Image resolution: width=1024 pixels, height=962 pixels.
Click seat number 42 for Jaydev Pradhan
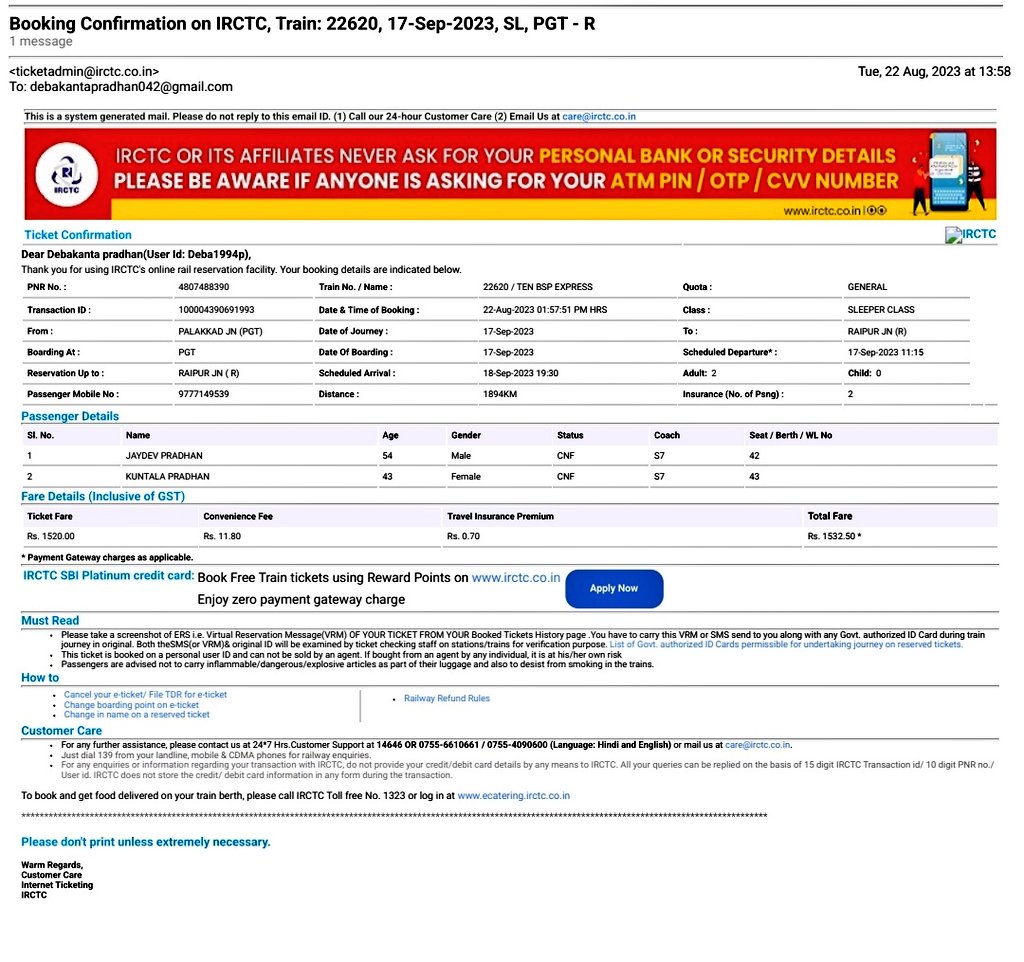(754, 456)
